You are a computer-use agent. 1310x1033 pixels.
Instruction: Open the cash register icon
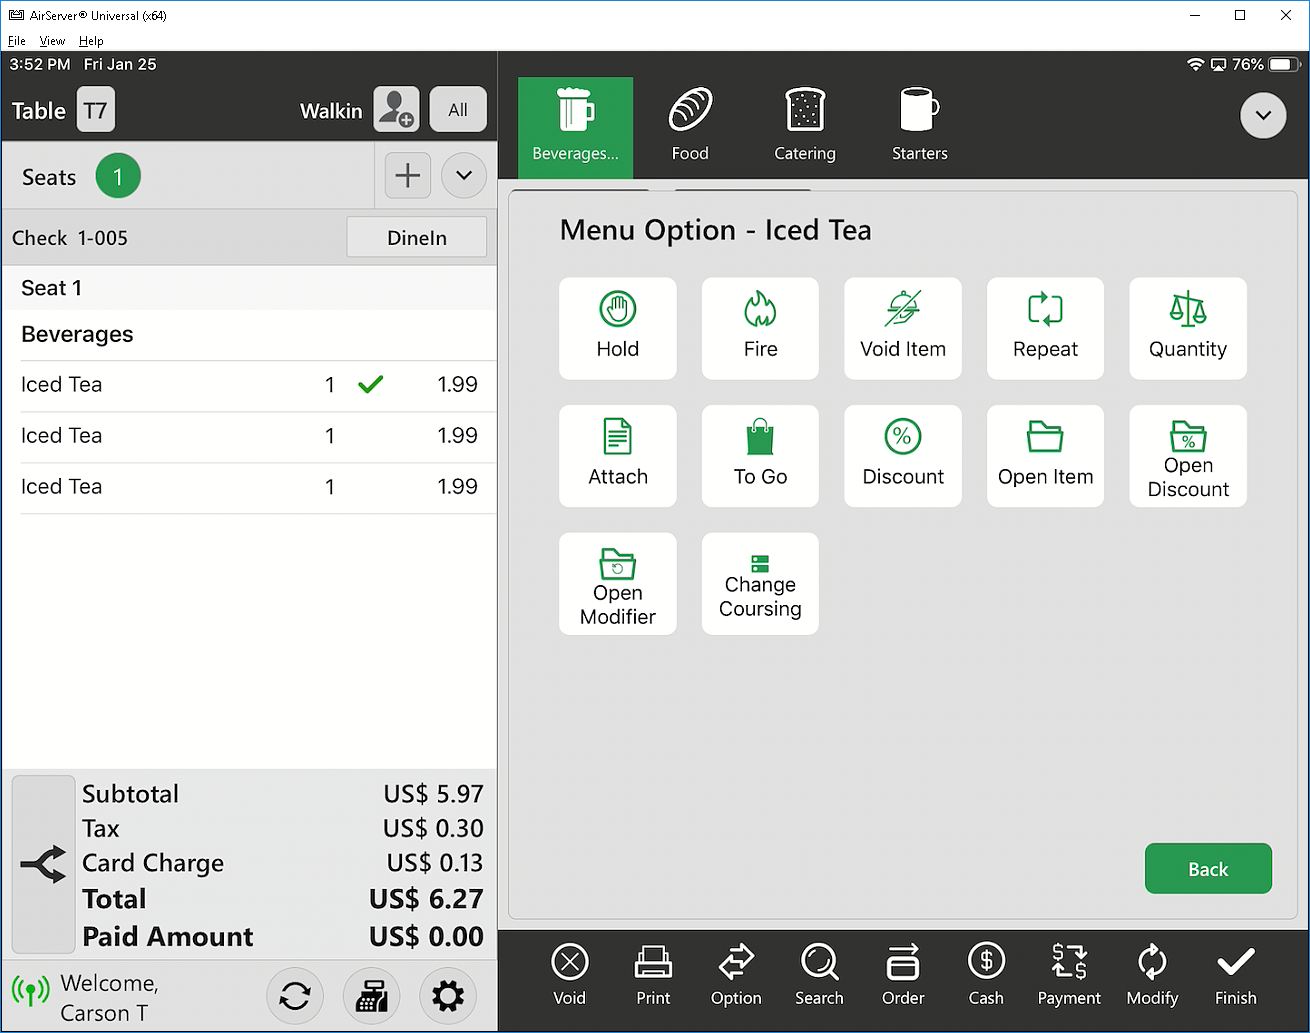[371, 996]
